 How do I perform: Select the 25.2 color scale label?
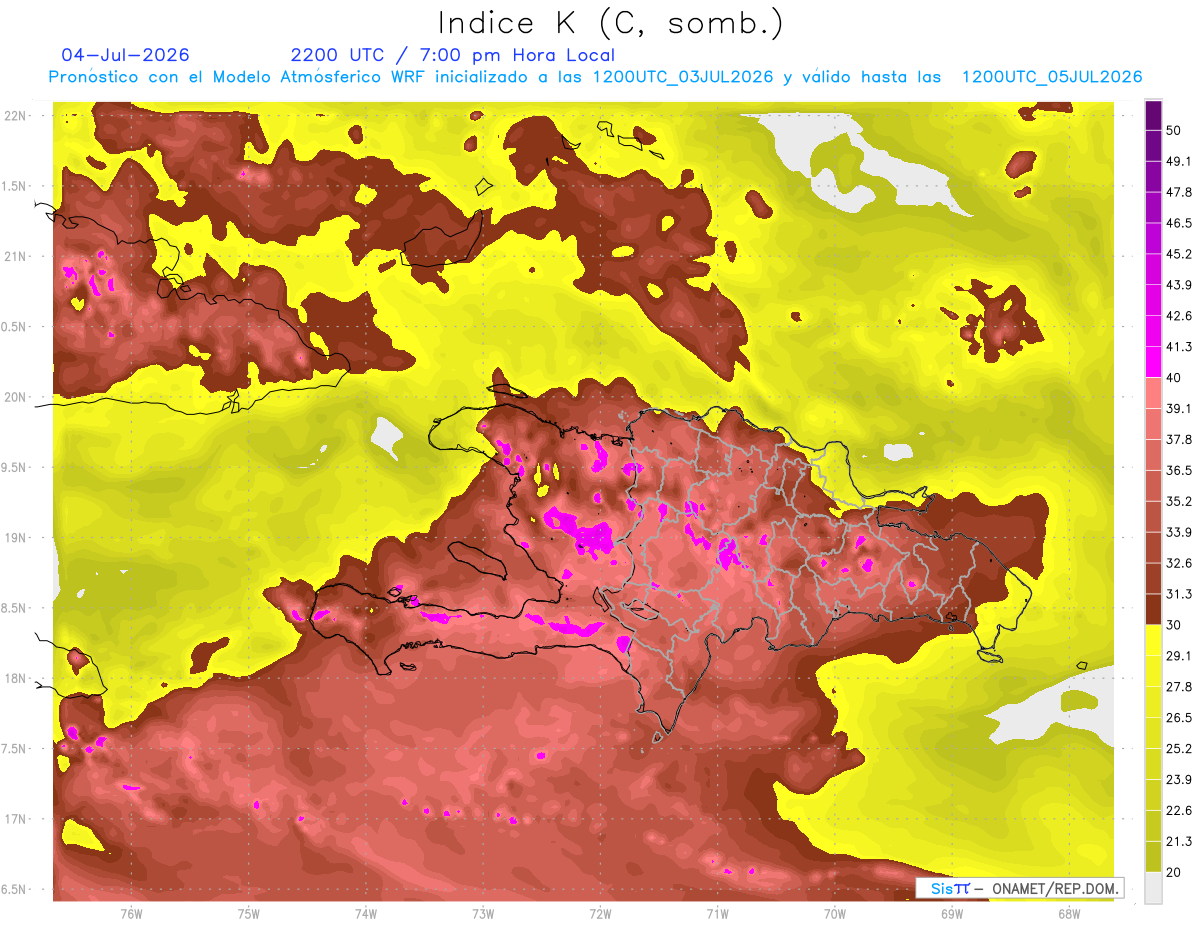click(x=1179, y=748)
